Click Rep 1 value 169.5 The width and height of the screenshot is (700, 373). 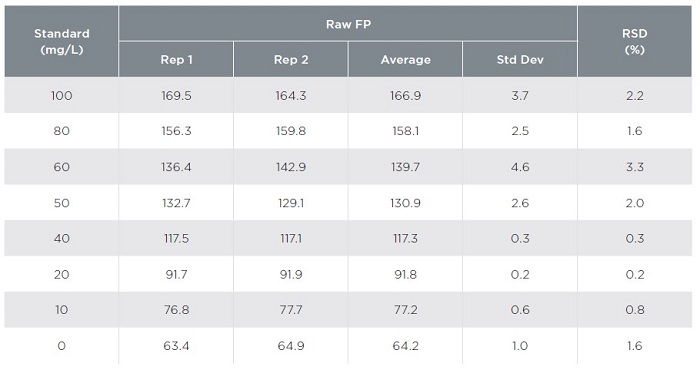tap(176, 95)
